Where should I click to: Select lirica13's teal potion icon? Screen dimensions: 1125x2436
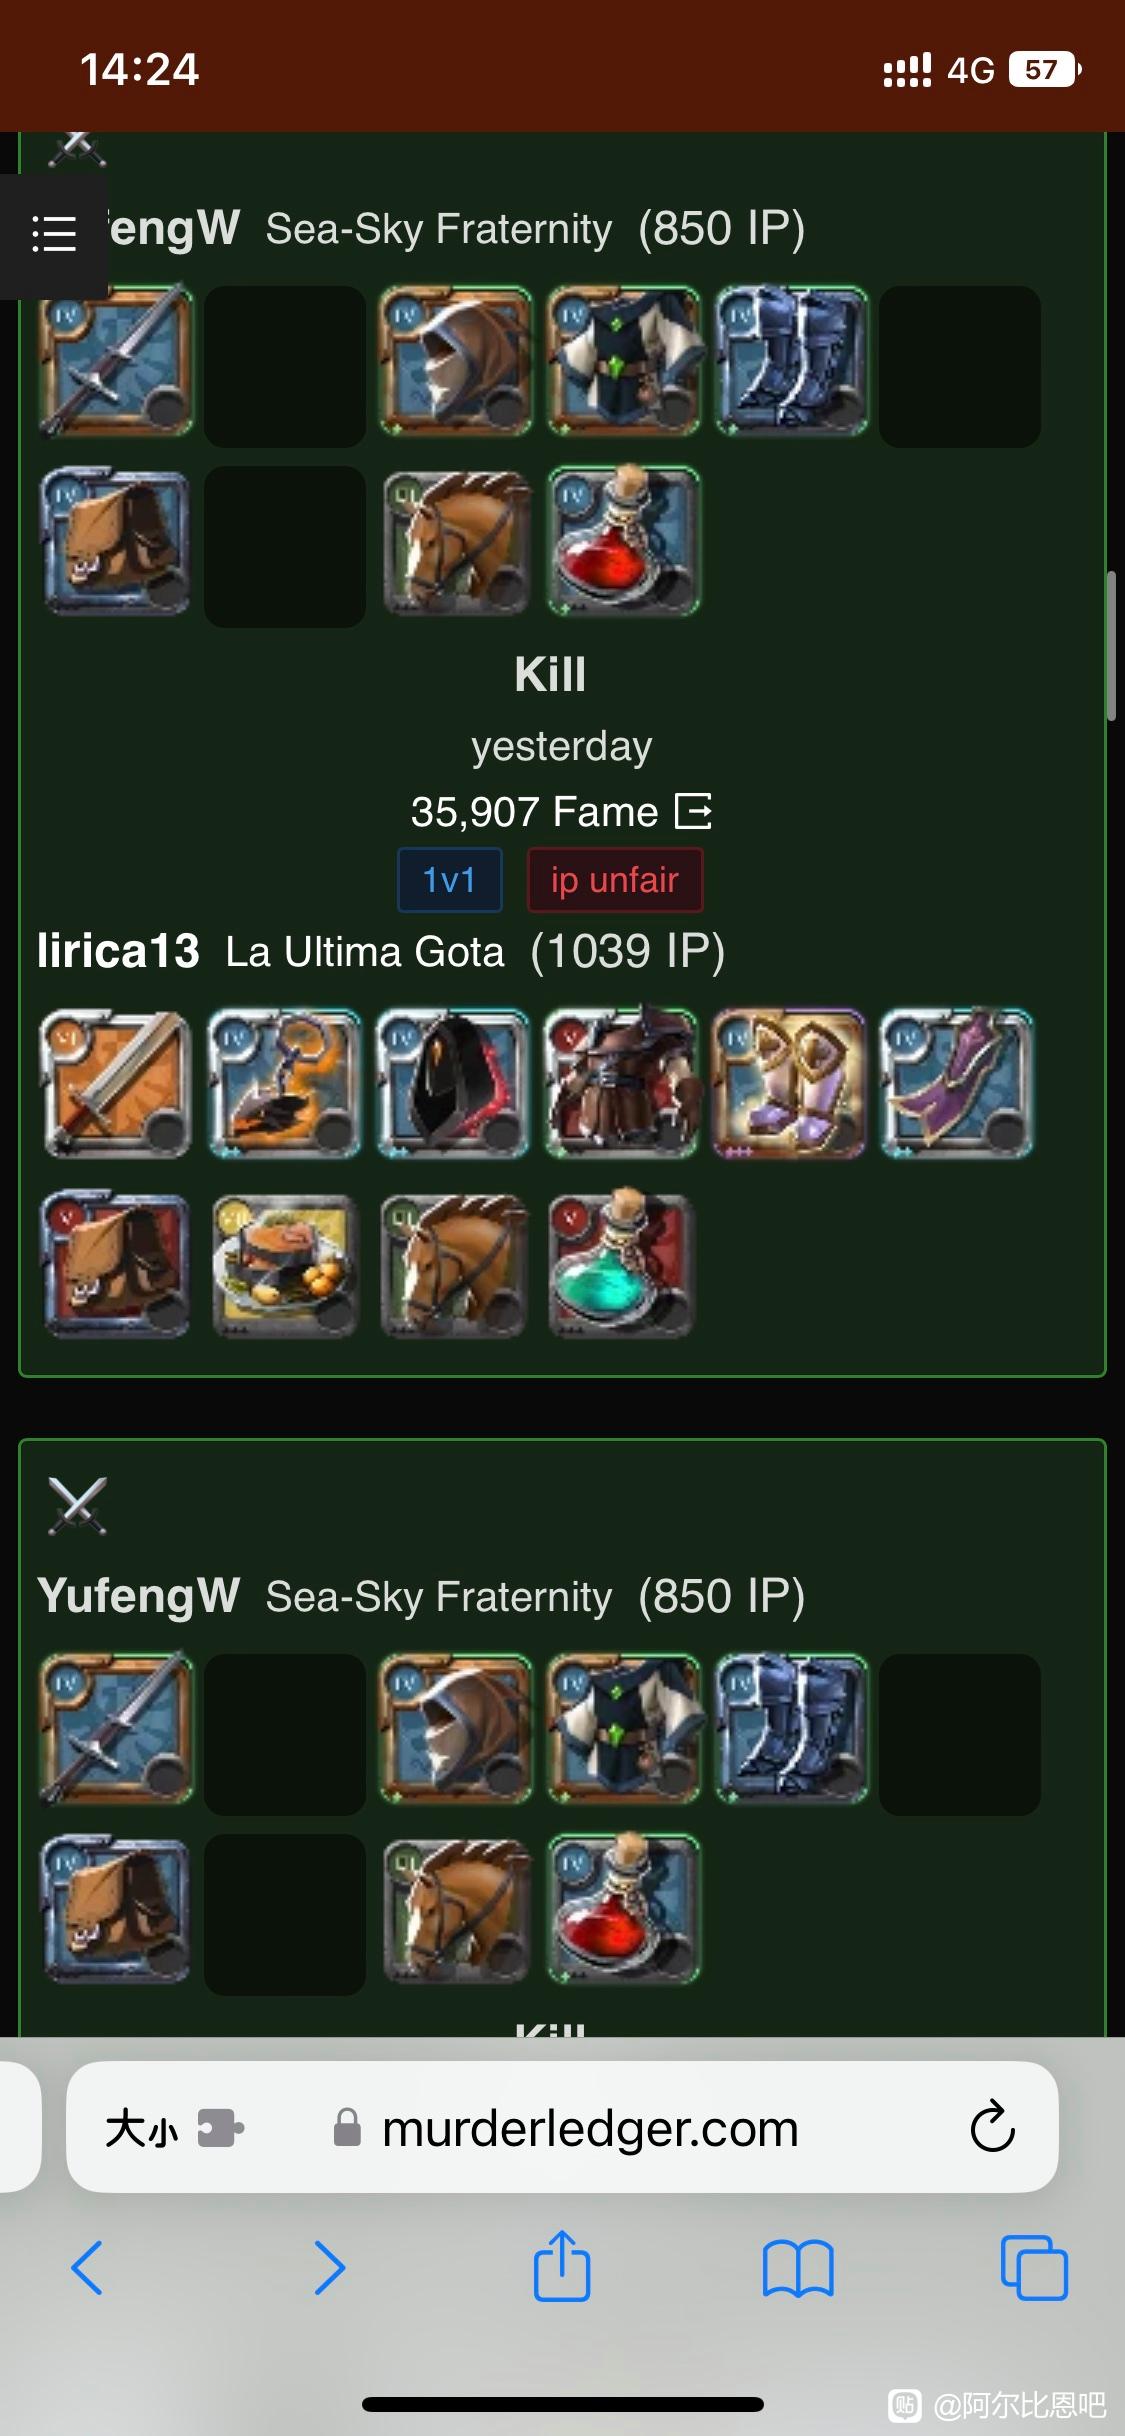pyautogui.click(x=621, y=1263)
